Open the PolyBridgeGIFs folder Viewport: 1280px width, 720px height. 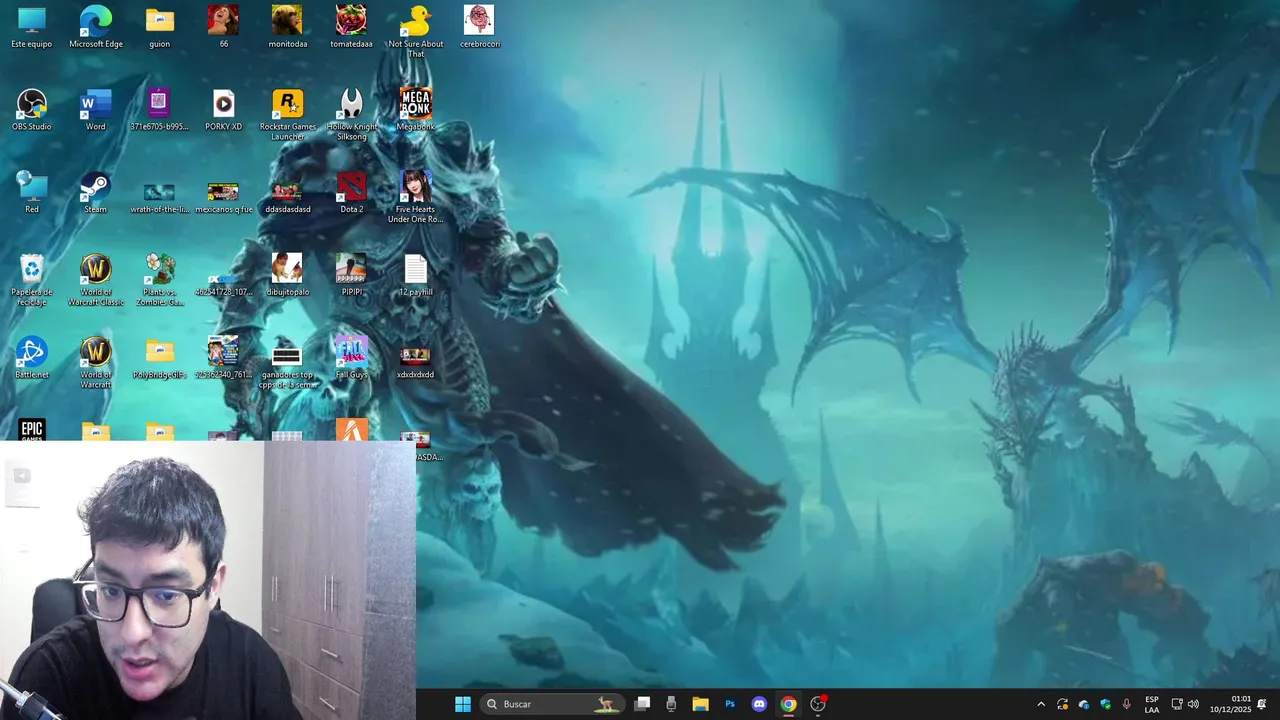coord(160,358)
